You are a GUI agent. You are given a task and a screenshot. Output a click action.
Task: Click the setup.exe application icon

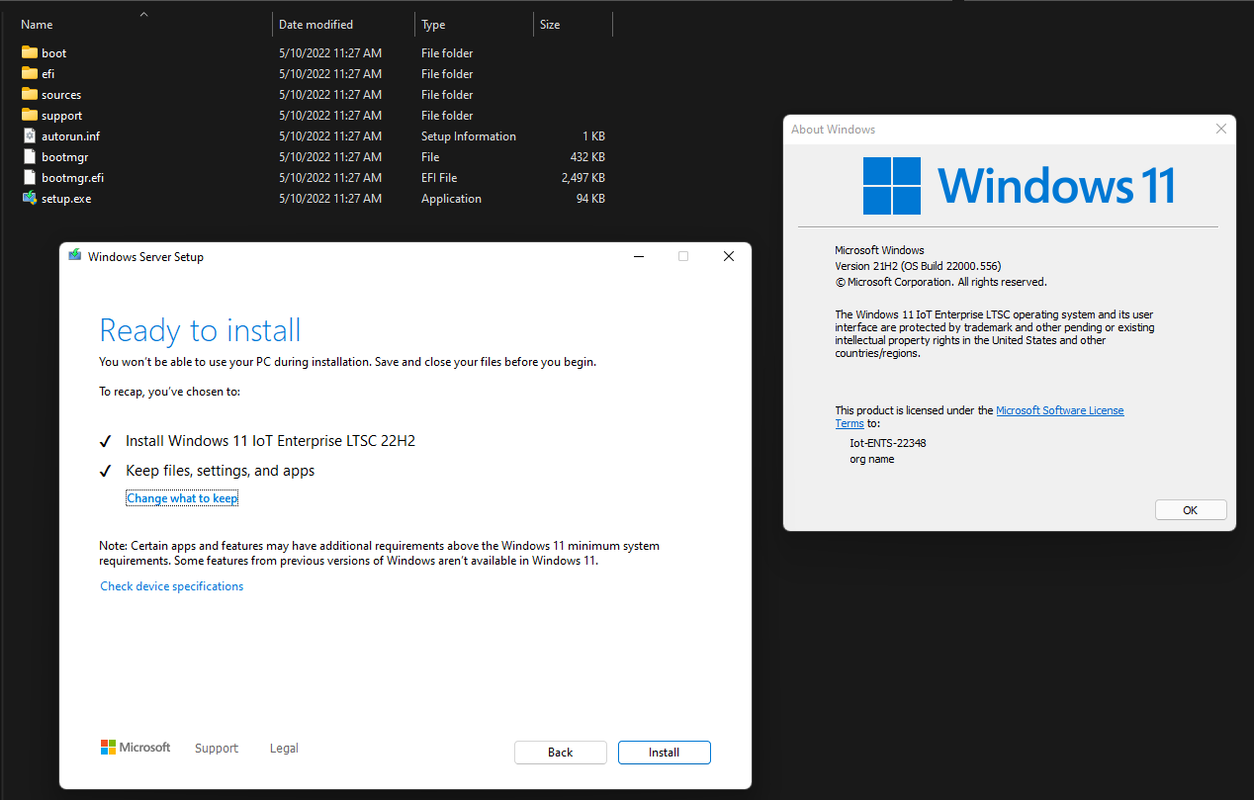(29, 199)
